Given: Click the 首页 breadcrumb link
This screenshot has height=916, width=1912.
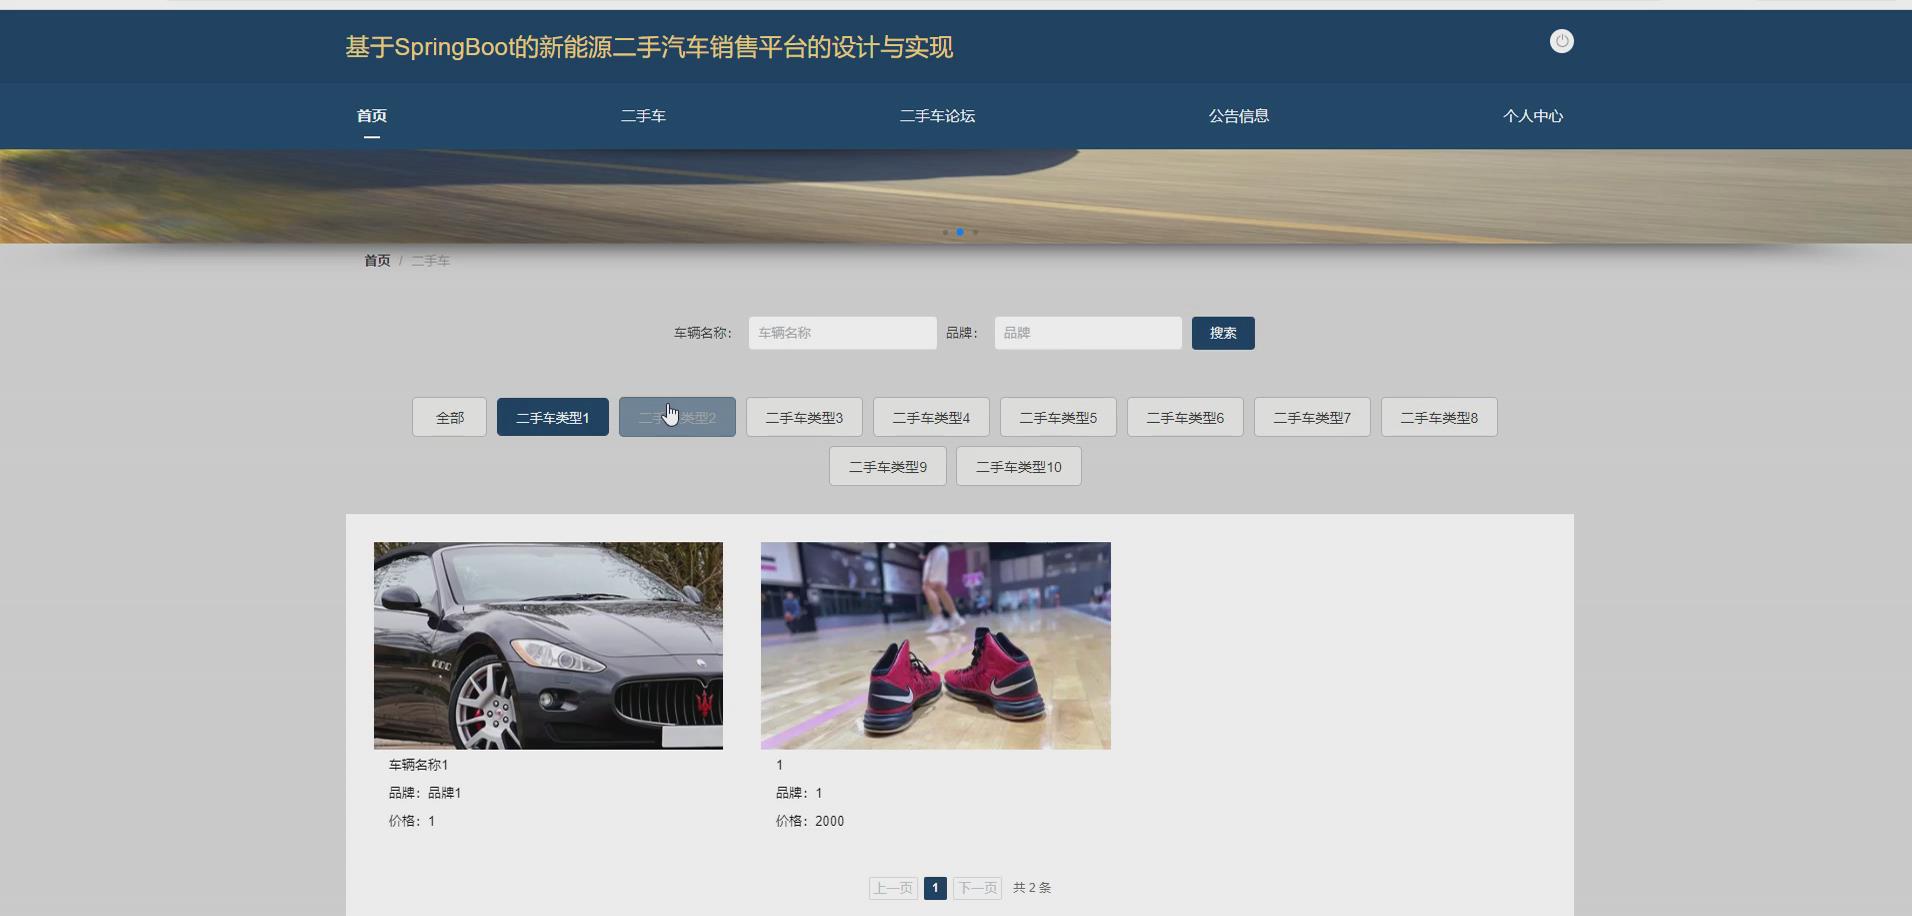Looking at the screenshot, I should click(377, 261).
